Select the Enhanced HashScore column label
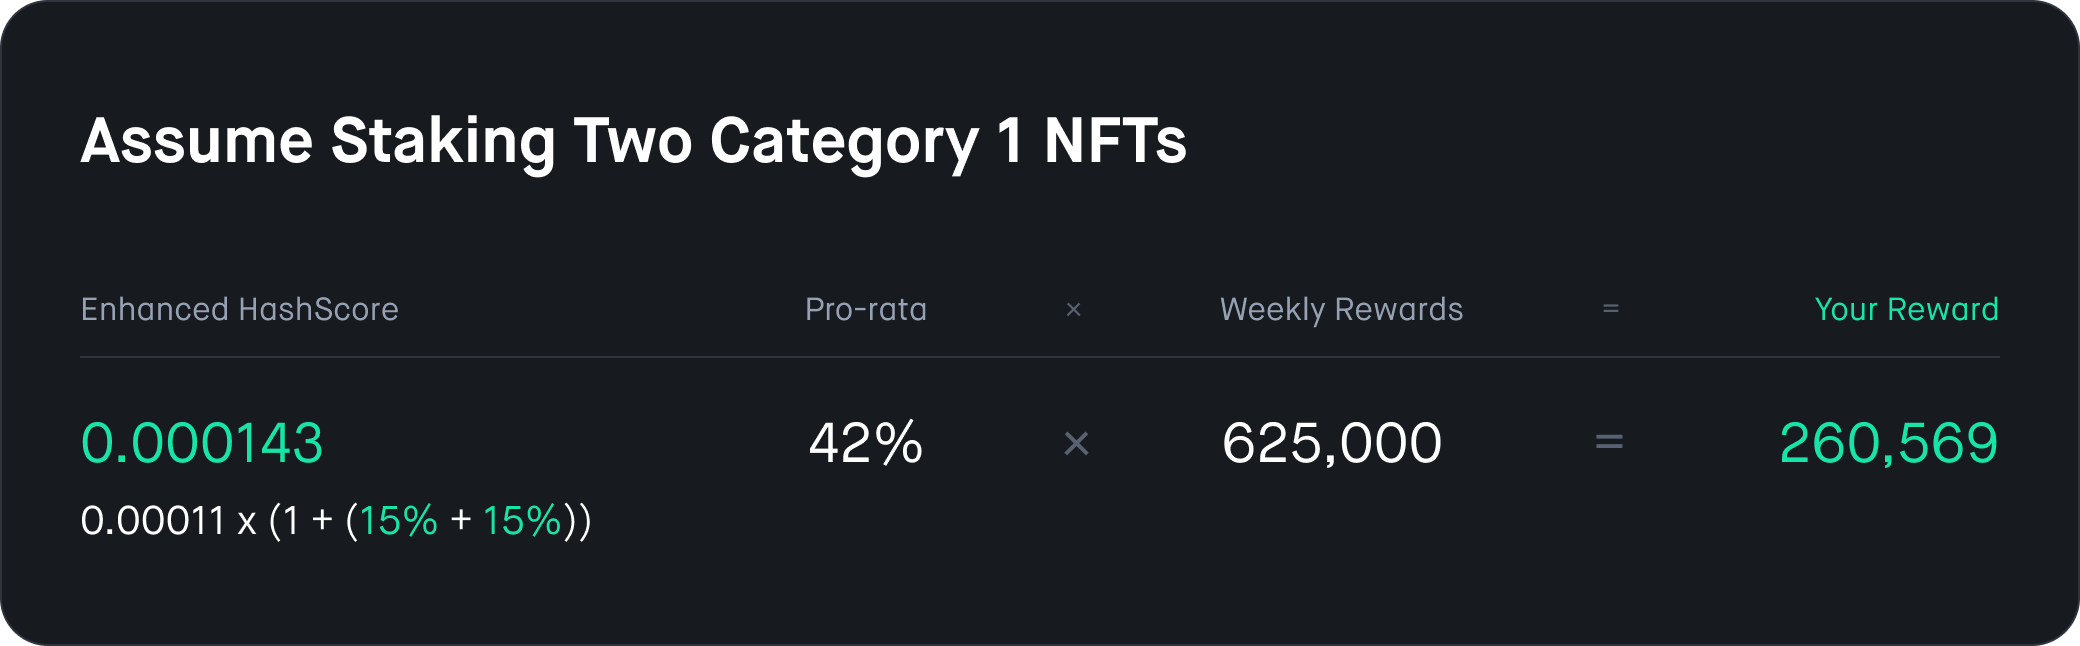 pos(239,309)
